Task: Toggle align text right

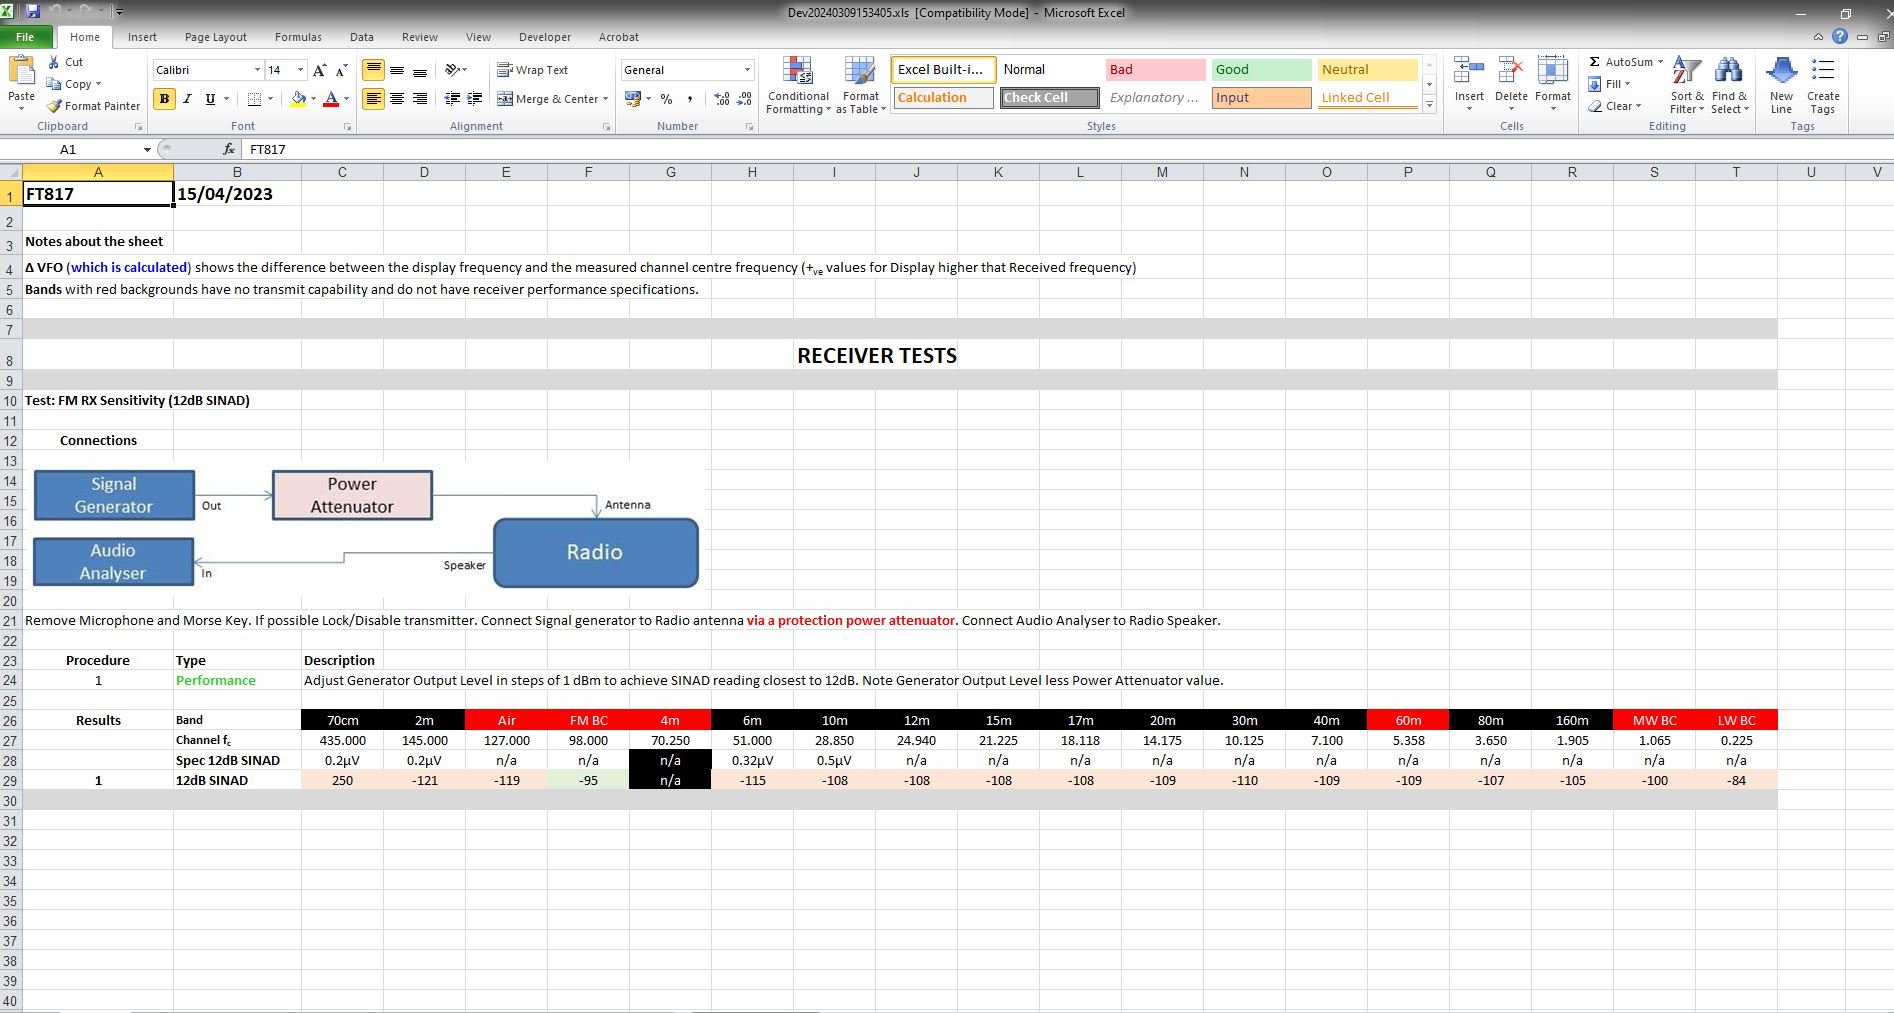Action: coord(420,99)
